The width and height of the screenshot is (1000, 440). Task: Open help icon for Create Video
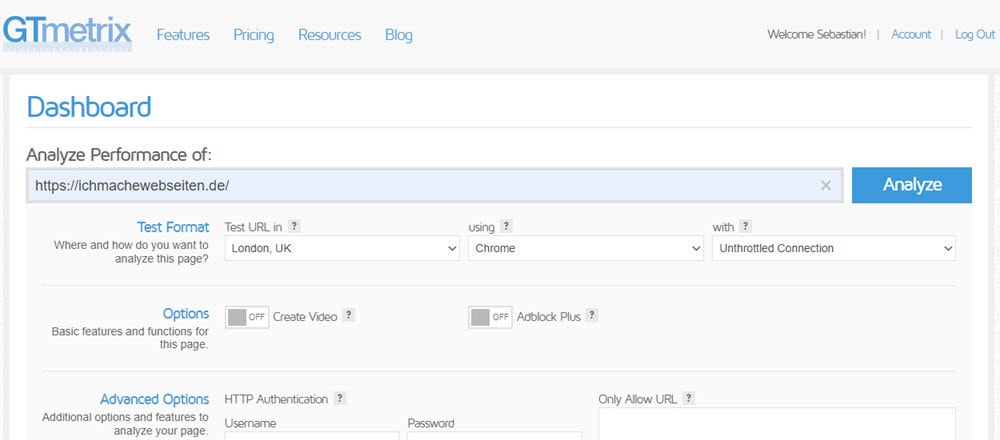click(x=349, y=315)
